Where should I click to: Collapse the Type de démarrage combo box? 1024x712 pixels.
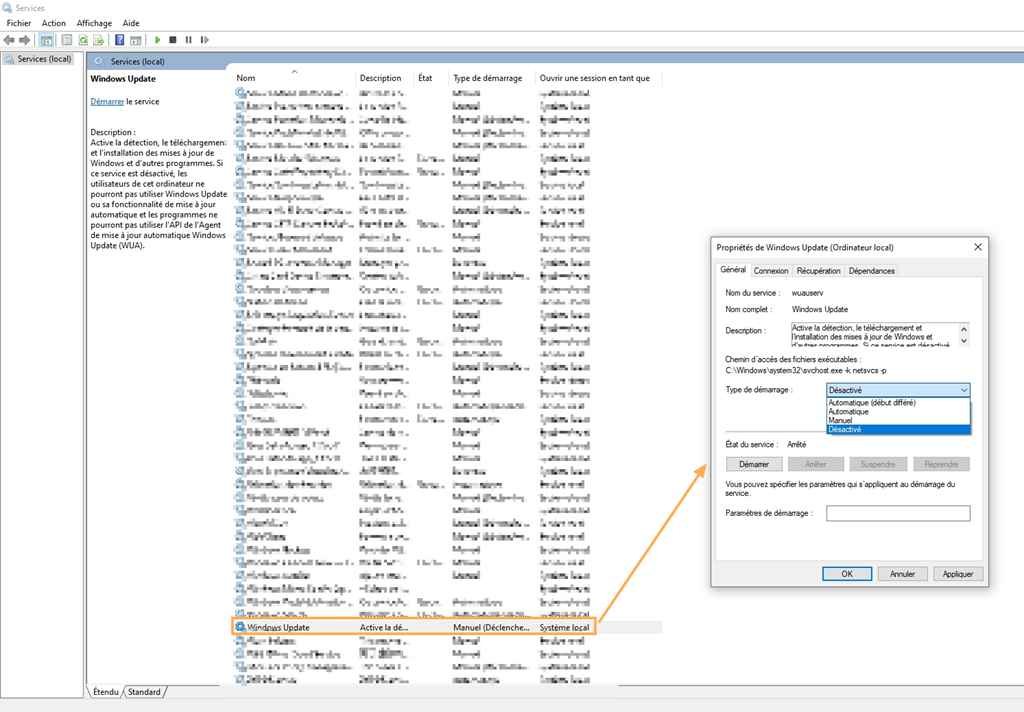coord(964,390)
